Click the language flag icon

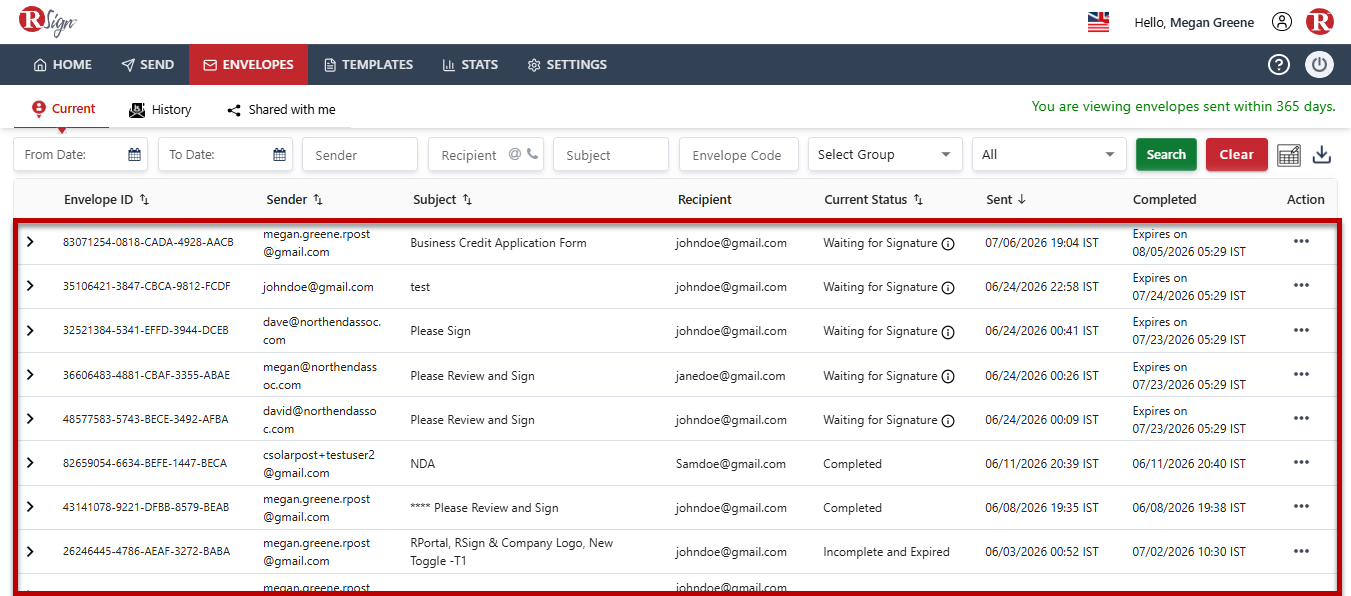(1098, 22)
